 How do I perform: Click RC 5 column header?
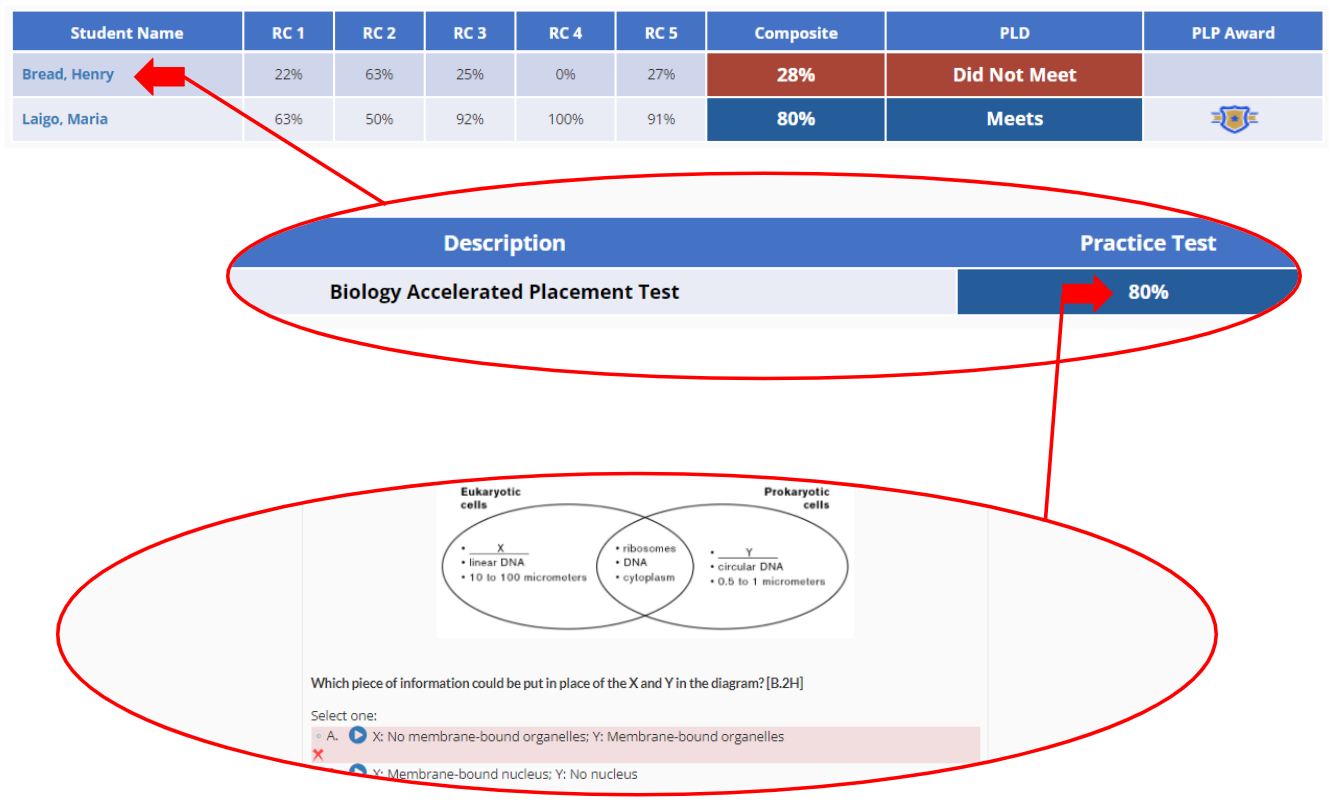(661, 33)
